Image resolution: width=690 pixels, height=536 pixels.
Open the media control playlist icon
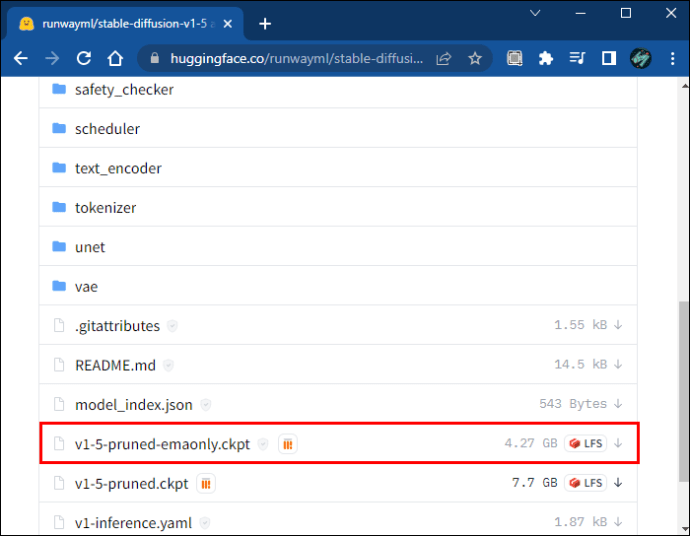pos(577,58)
